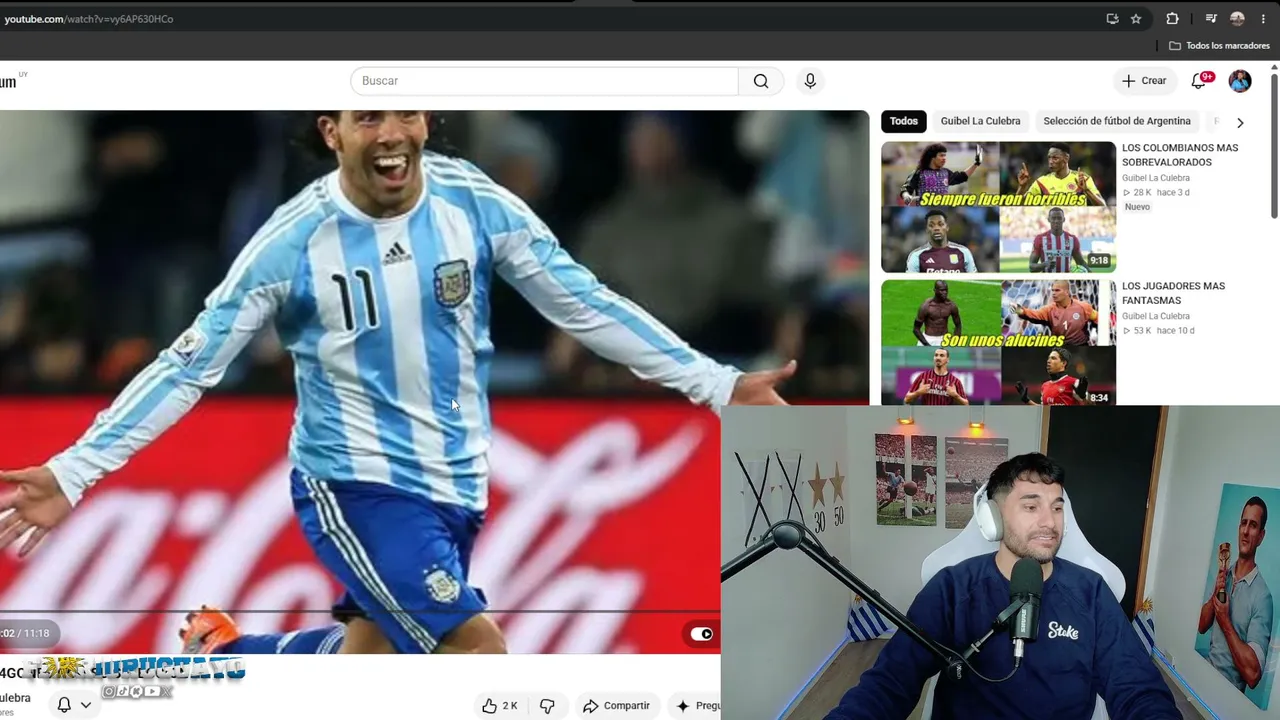Click the '28 K' views text
Viewport: 1280px width, 720px height.
(1142, 192)
